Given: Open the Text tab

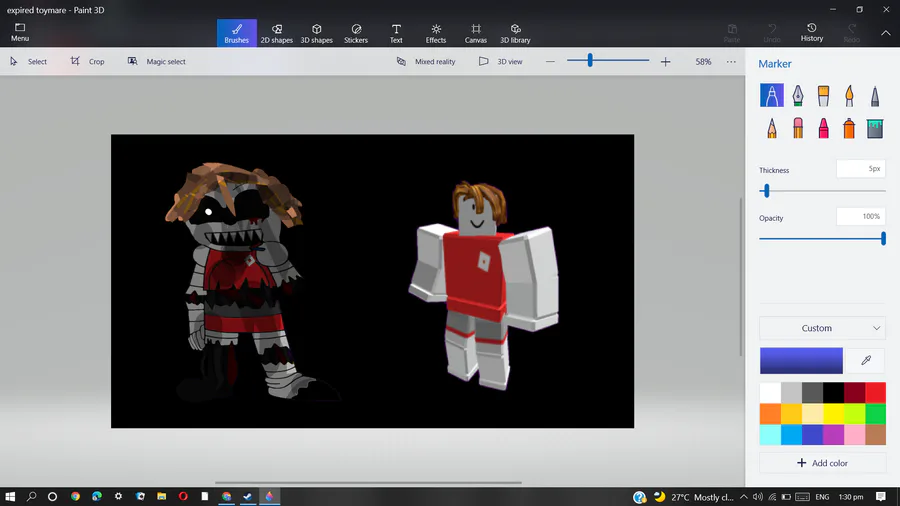Looking at the screenshot, I should click(x=396, y=33).
